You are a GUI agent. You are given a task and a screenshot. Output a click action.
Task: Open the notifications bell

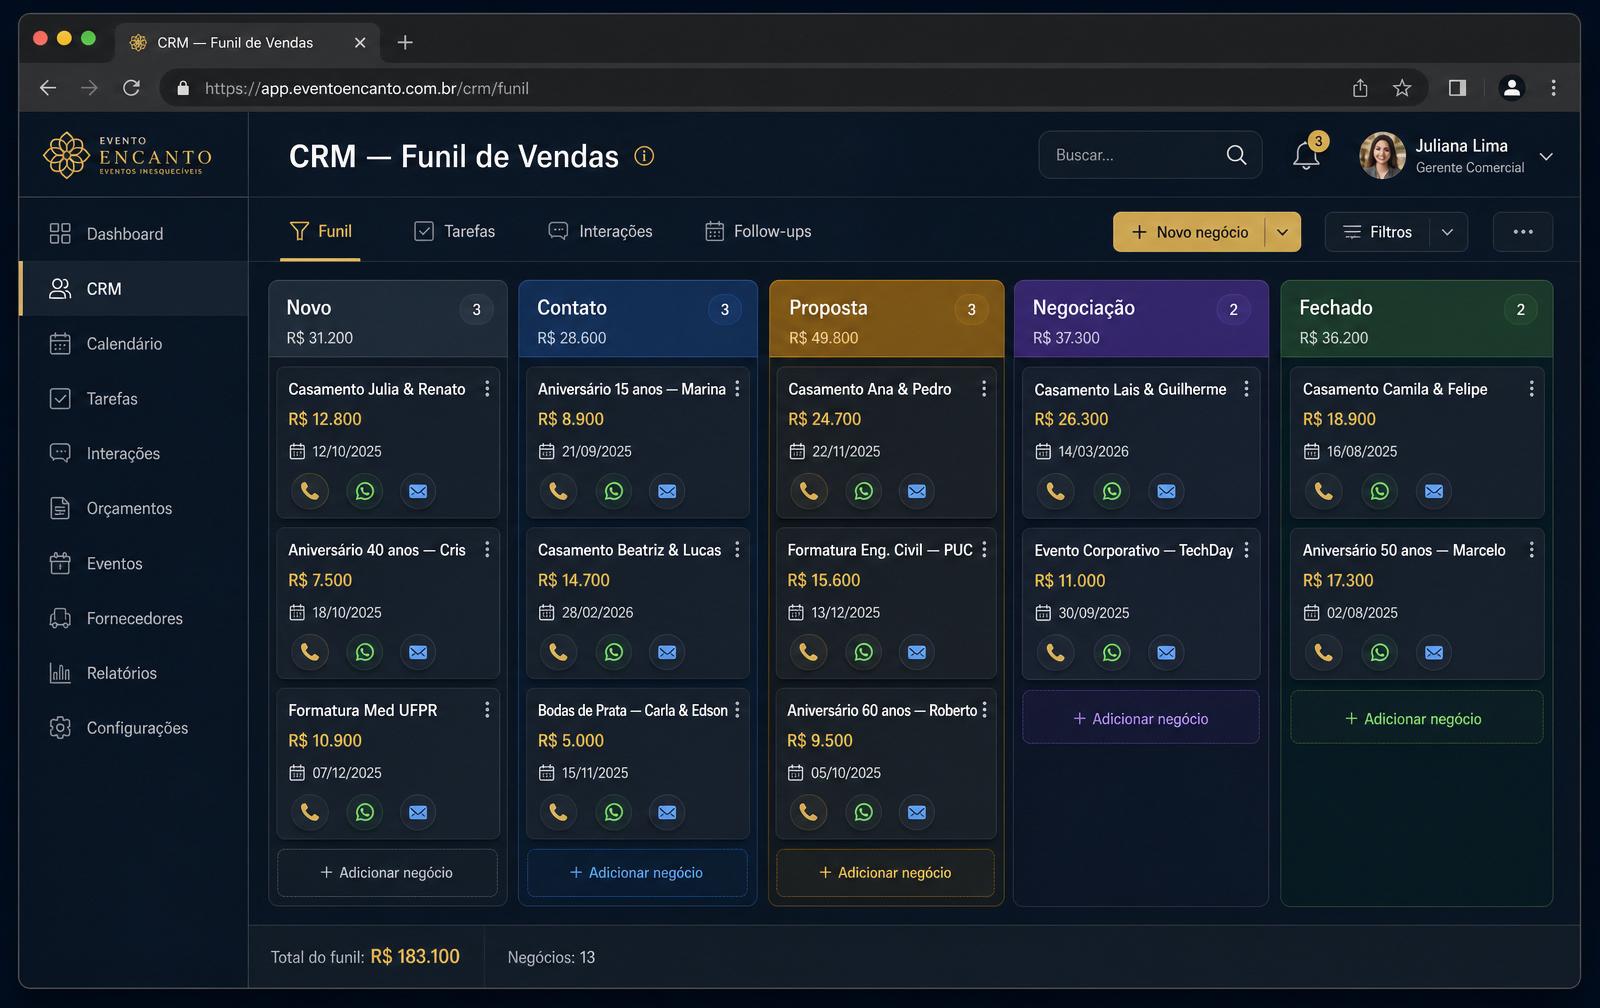point(1306,155)
